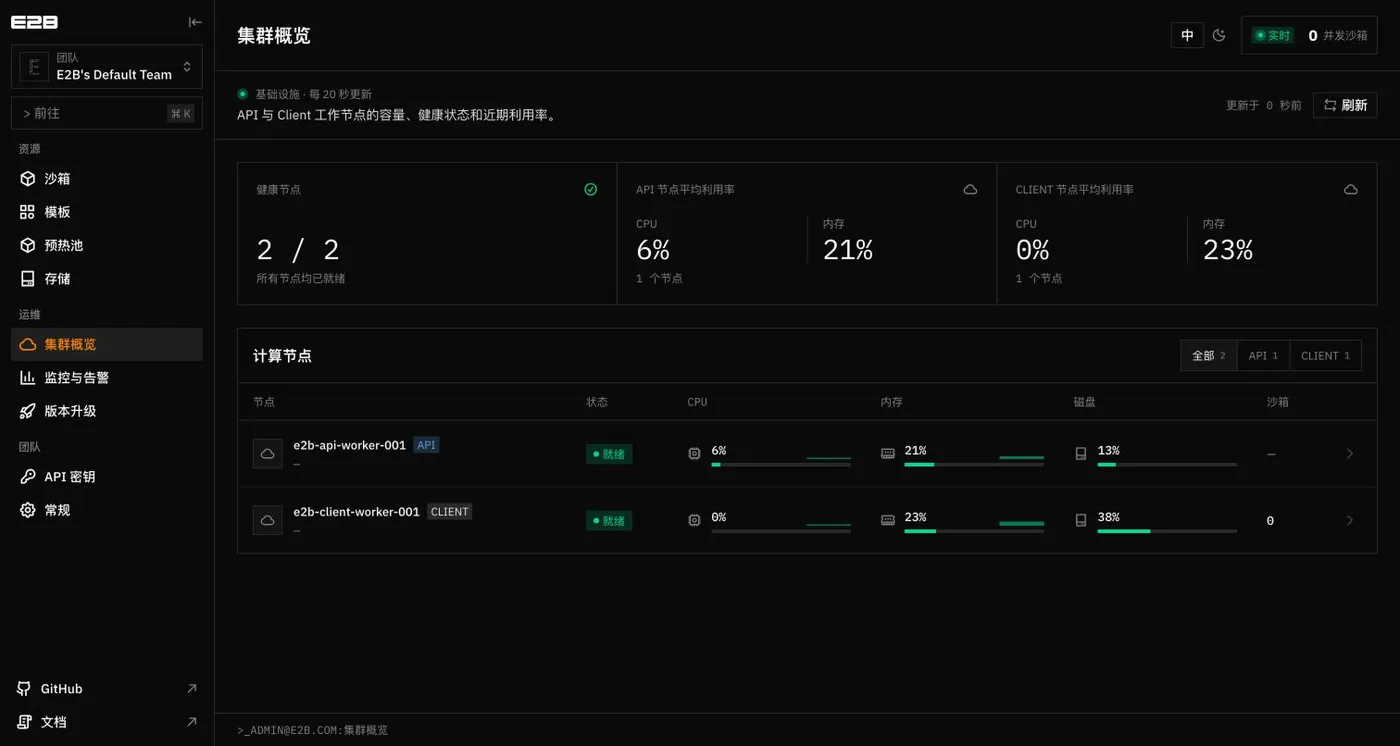Viewport: 1400px width, 746px height.
Task: Click cloud icon in CLIENT 节点平均利用率 card
Action: (x=1350, y=189)
